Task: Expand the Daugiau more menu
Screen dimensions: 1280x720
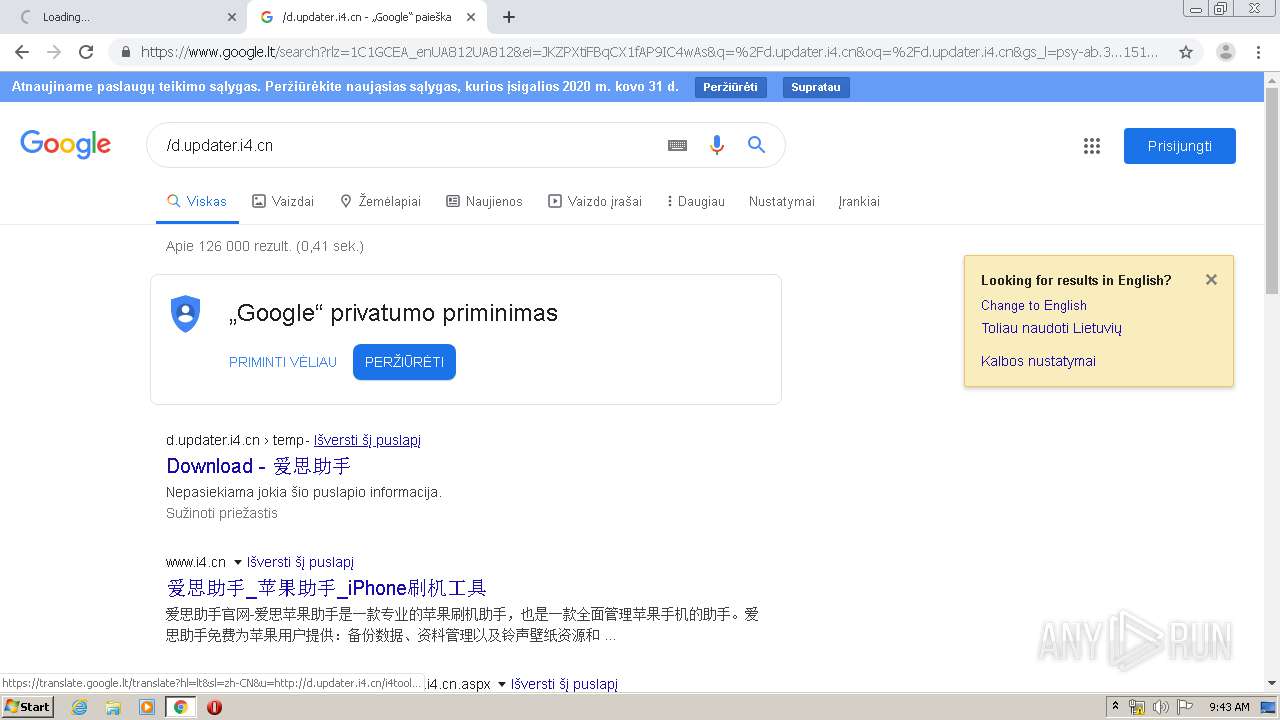Action: pos(695,201)
